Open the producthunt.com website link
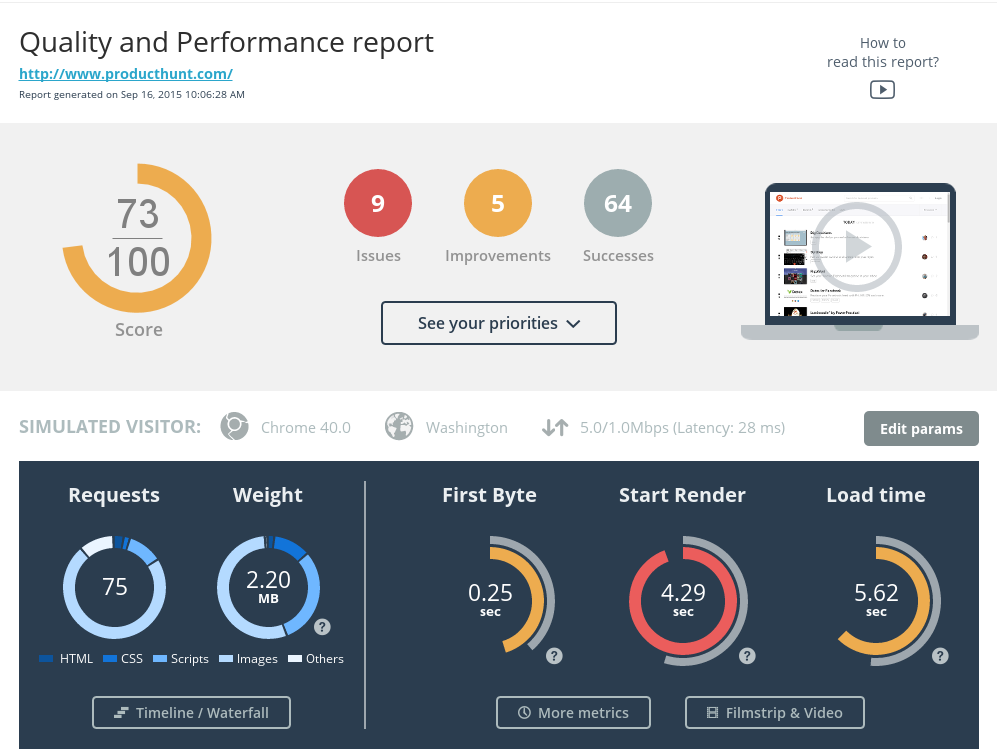 125,74
